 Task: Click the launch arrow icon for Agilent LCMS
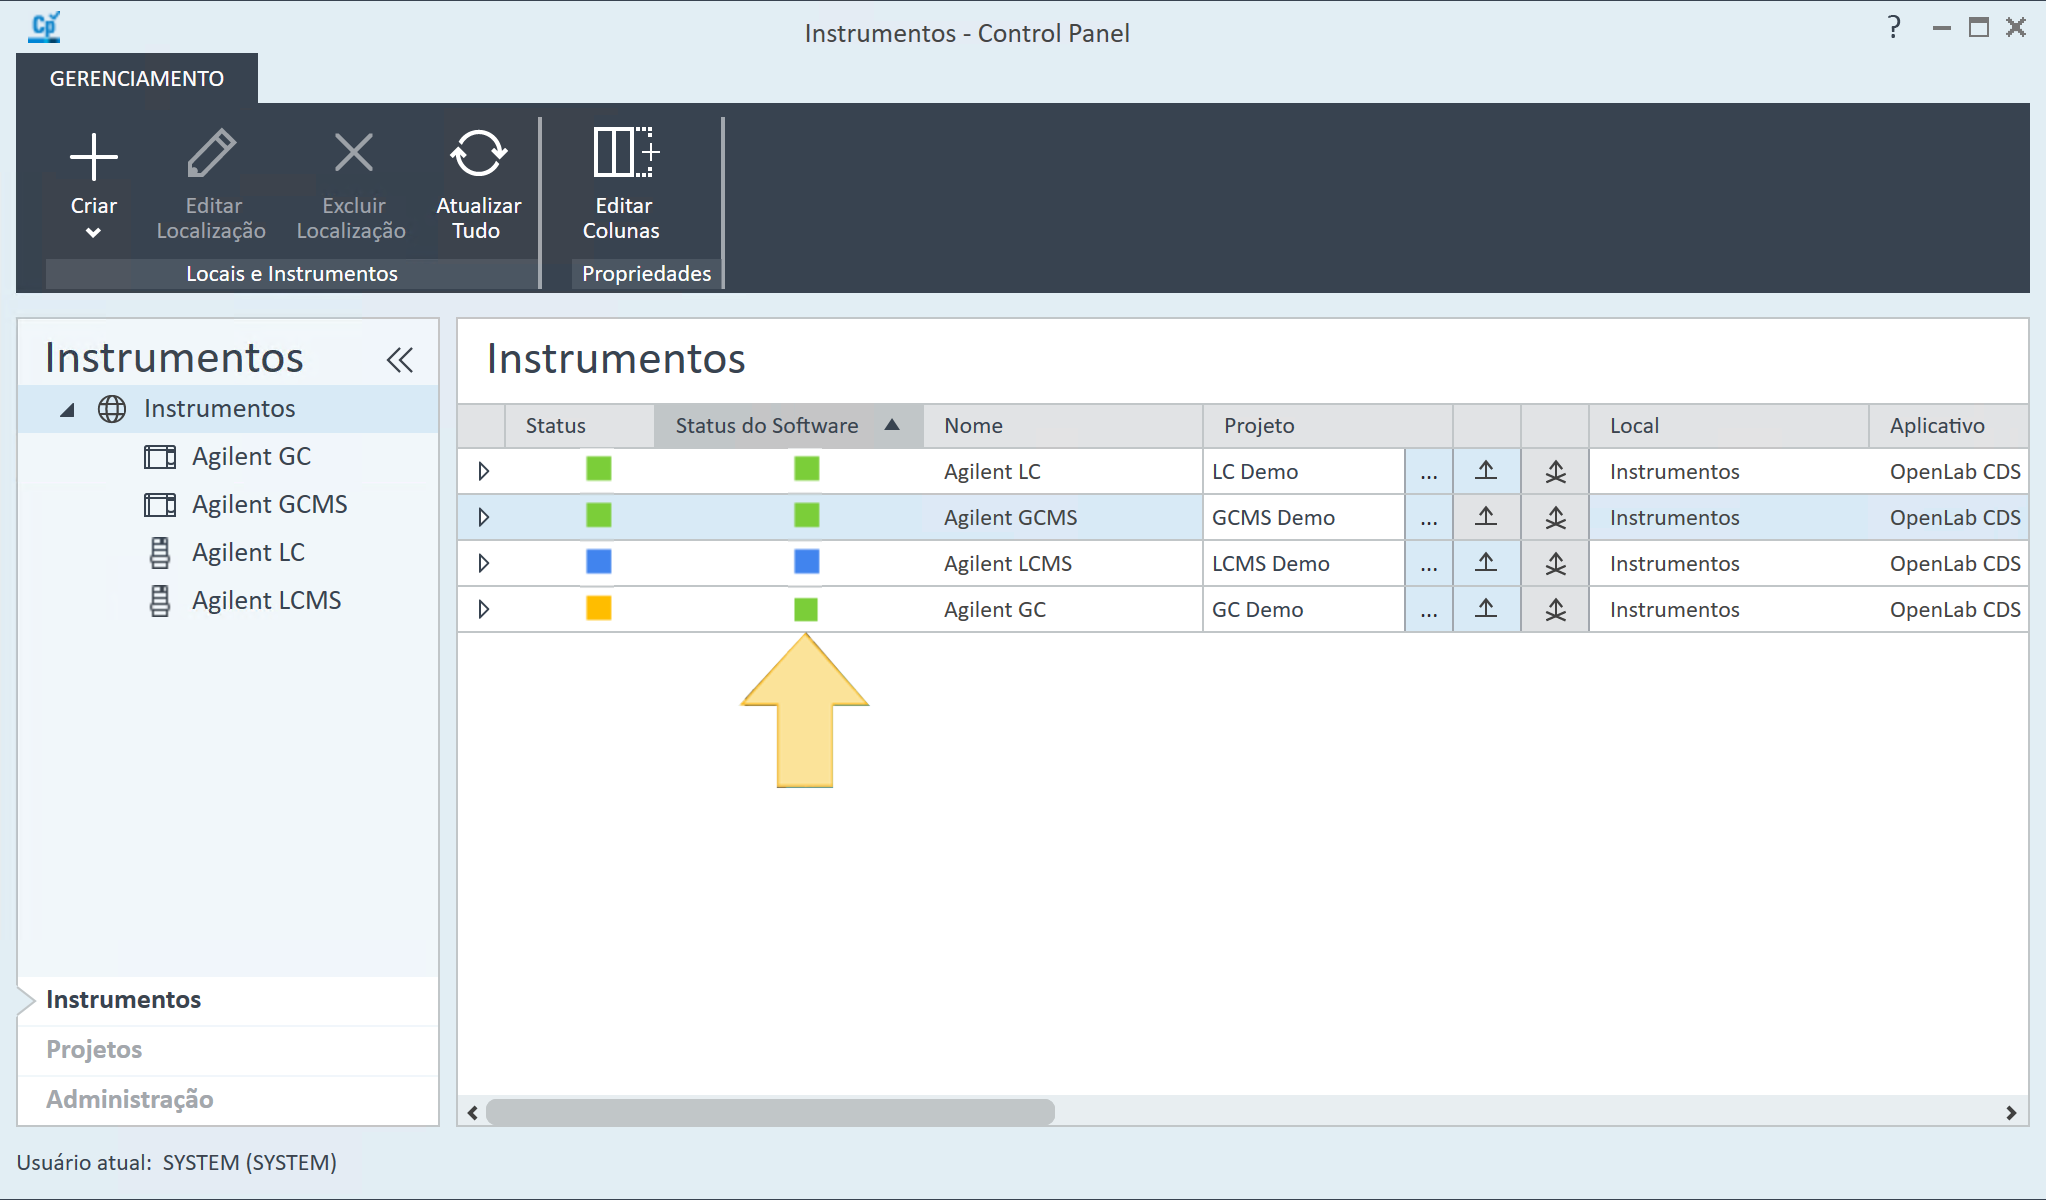click(1487, 563)
